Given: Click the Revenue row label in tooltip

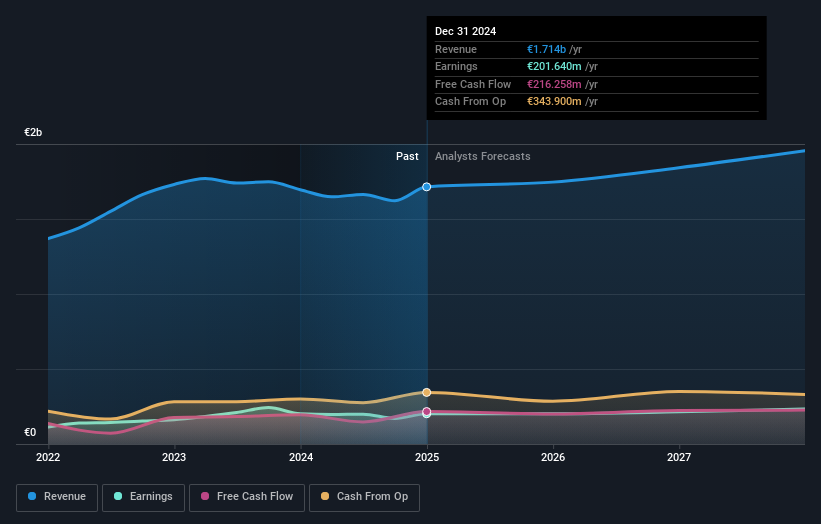Looking at the screenshot, I should point(456,49).
